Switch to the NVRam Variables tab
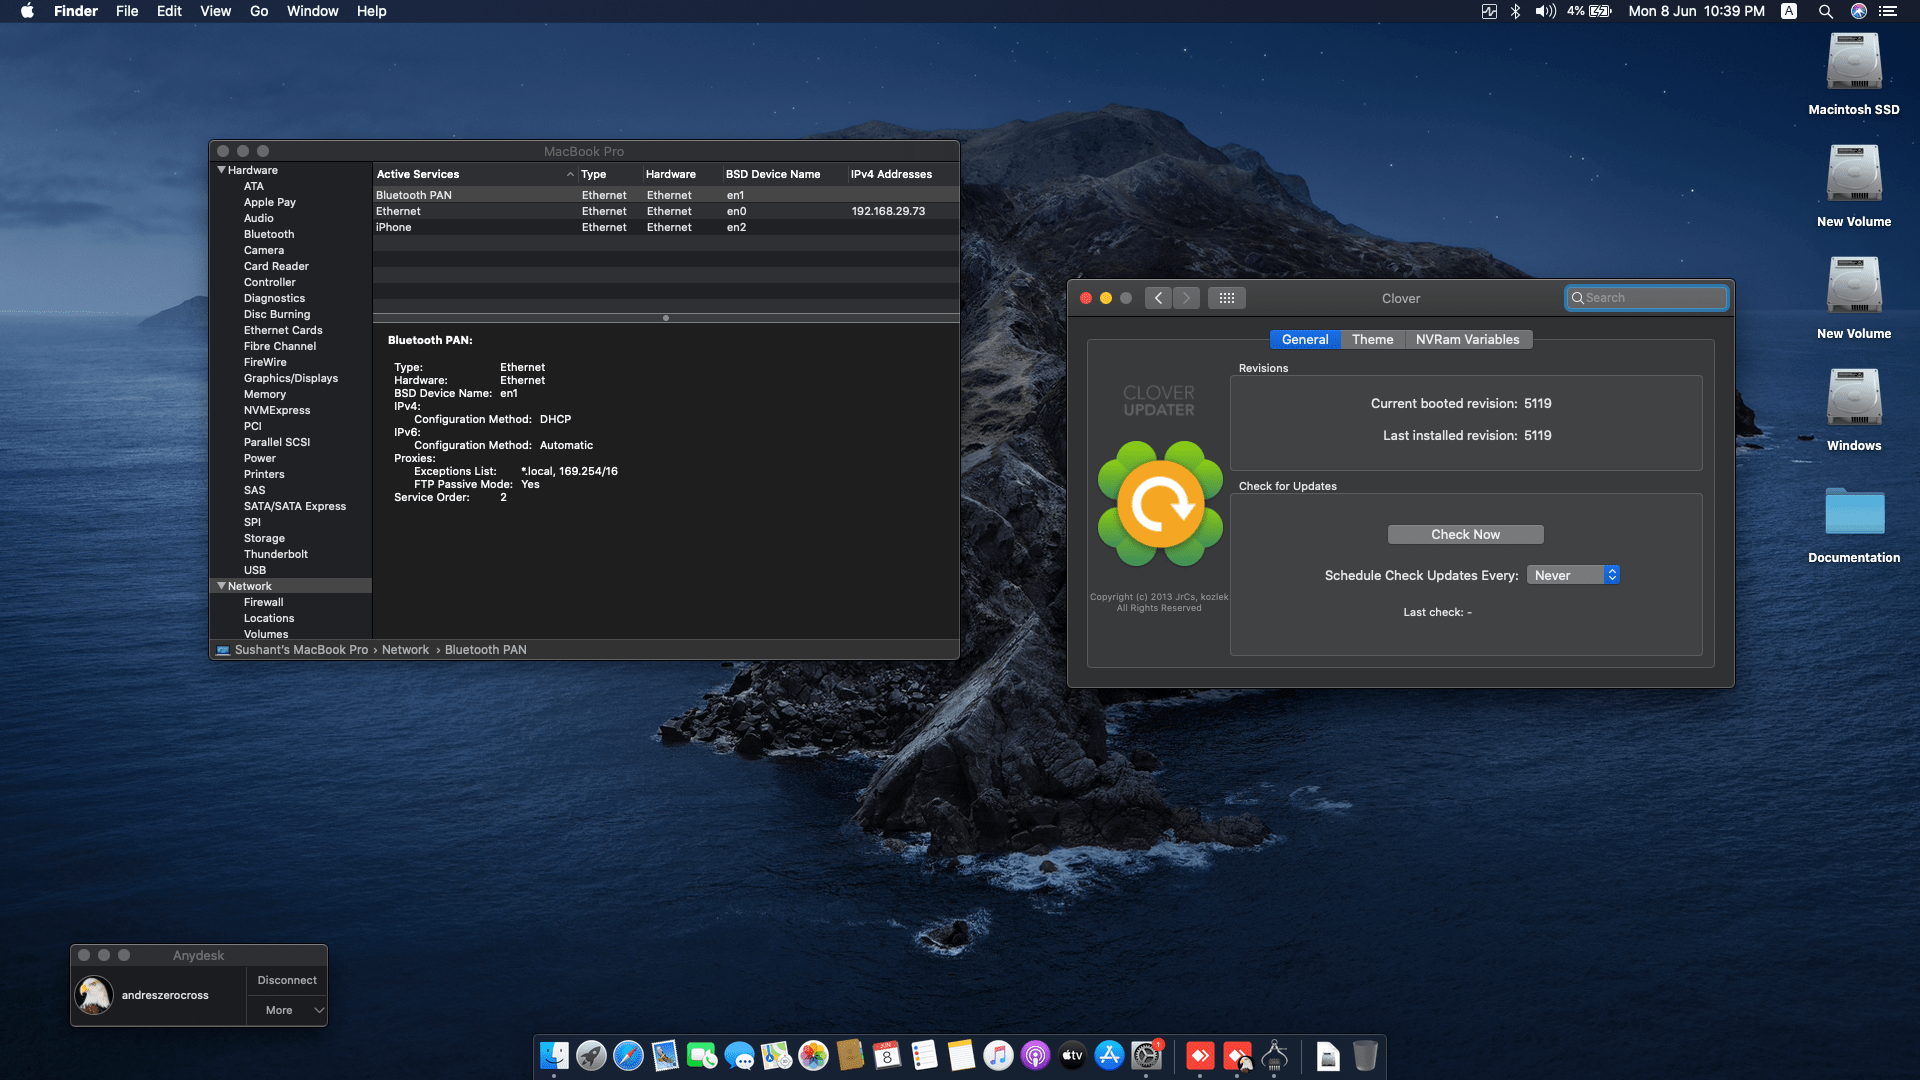This screenshot has height=1080, width=1920. [x=1467, y=340]
